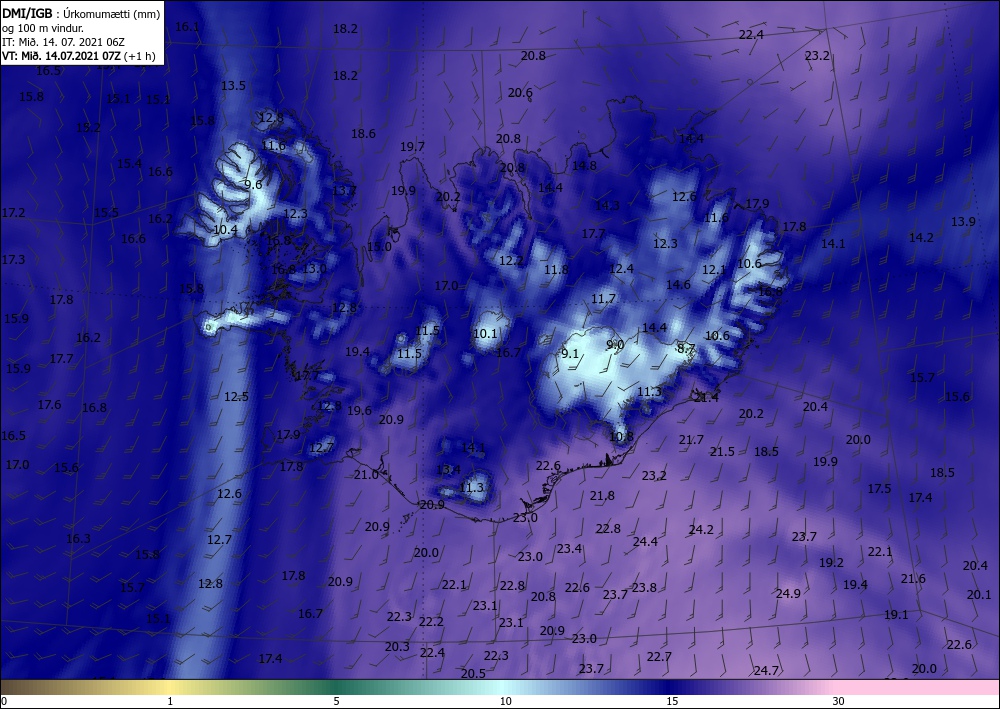Click the map value 20.5
The height and width of the screenshot is (709, 1000).
click(x=473, y=673)
